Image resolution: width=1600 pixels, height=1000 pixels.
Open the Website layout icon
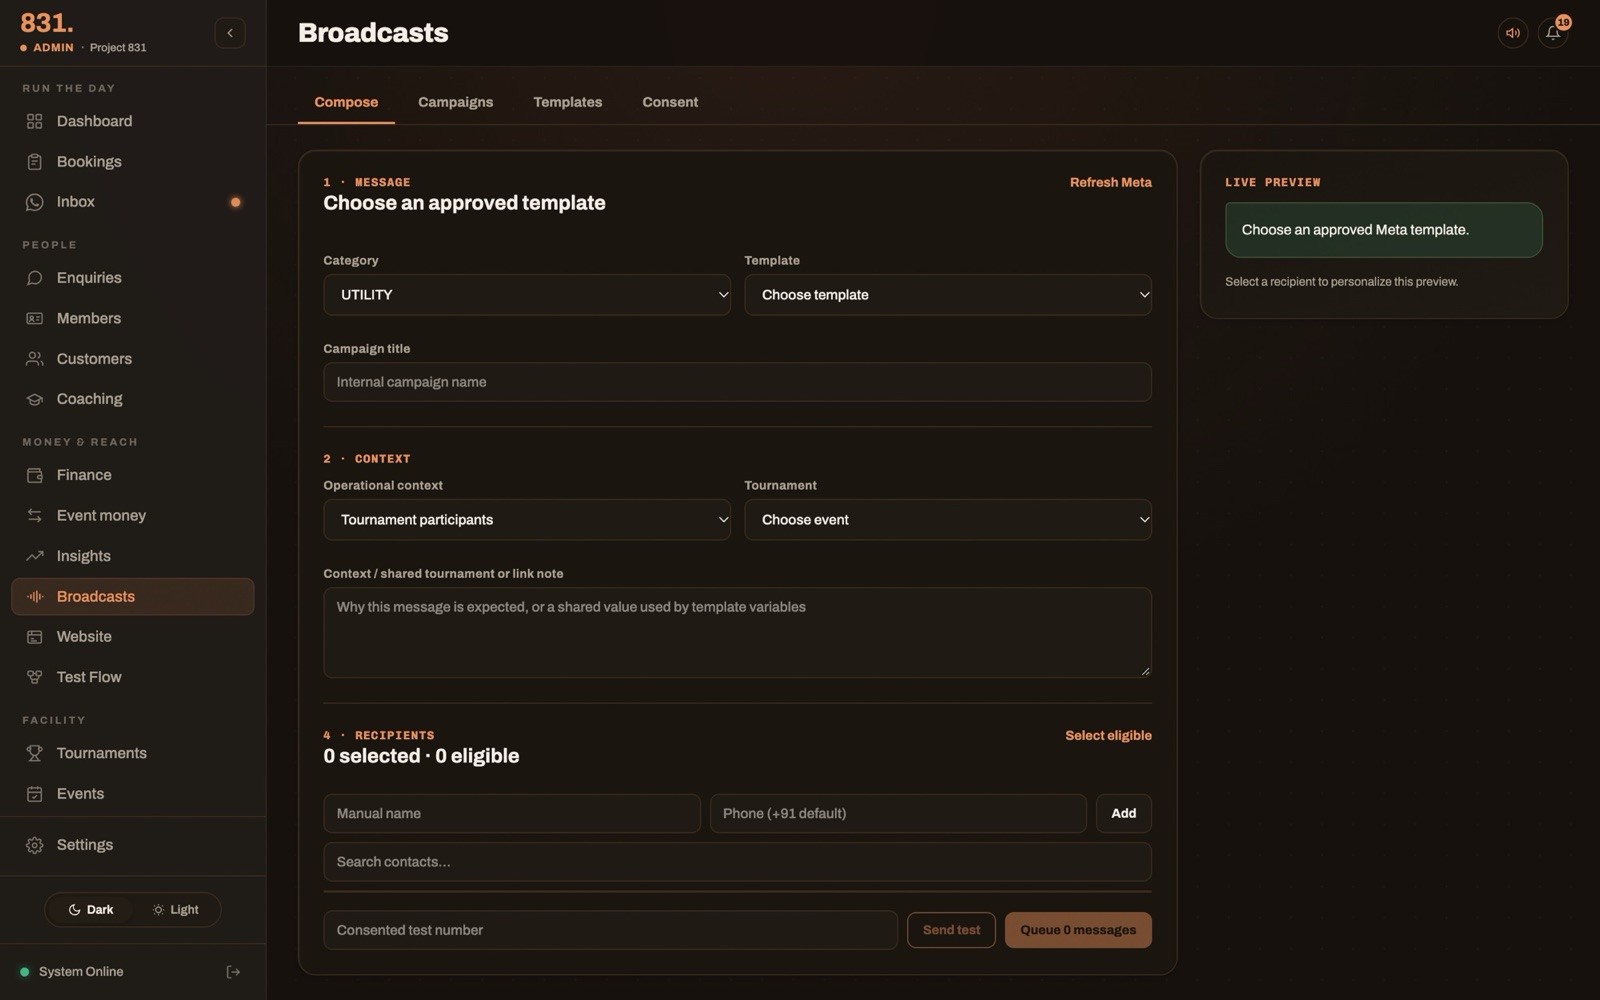tap(34, 637)
